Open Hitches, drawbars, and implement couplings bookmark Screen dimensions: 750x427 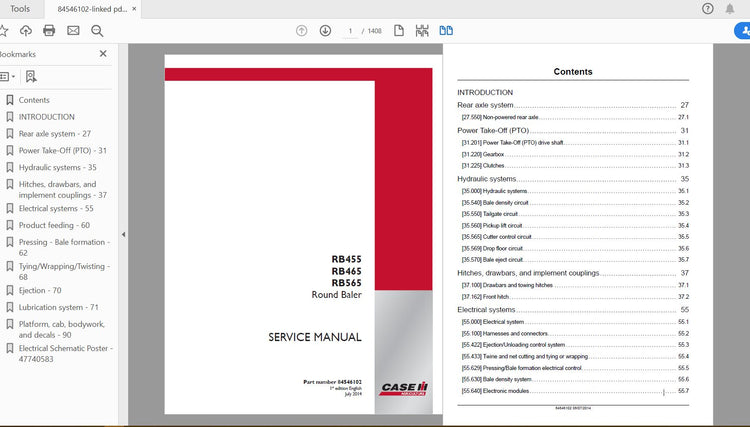coord(63,189)
